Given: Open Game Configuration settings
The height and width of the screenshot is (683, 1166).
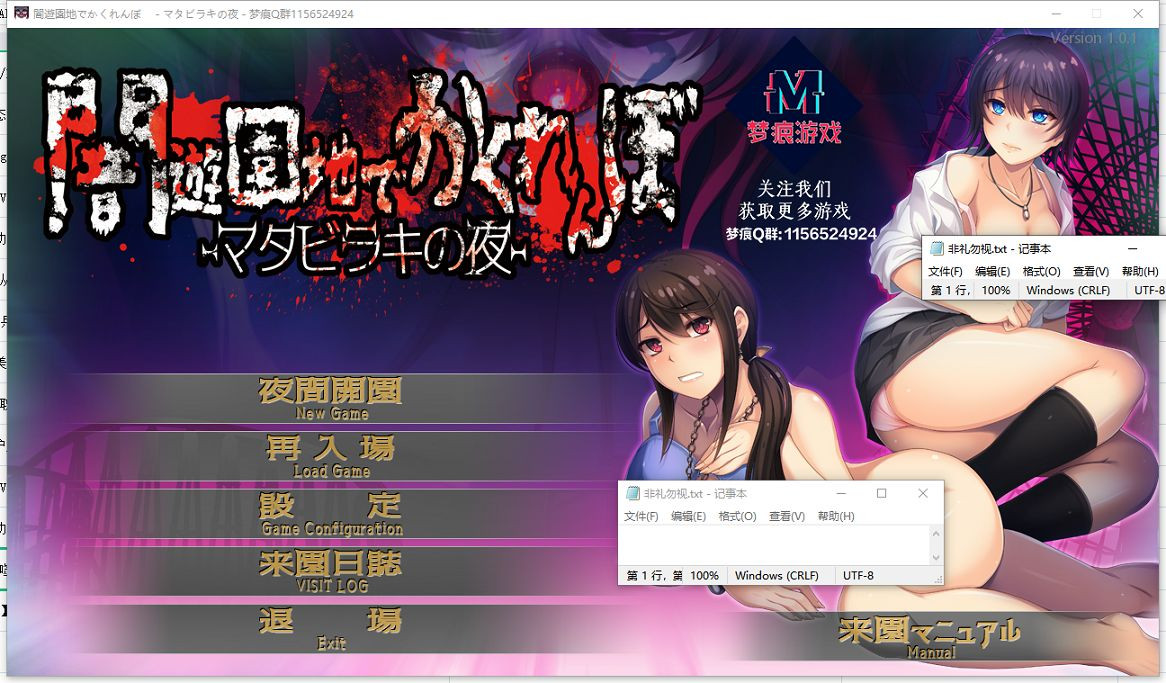Looking at the screenshot, I should [330, 513].
